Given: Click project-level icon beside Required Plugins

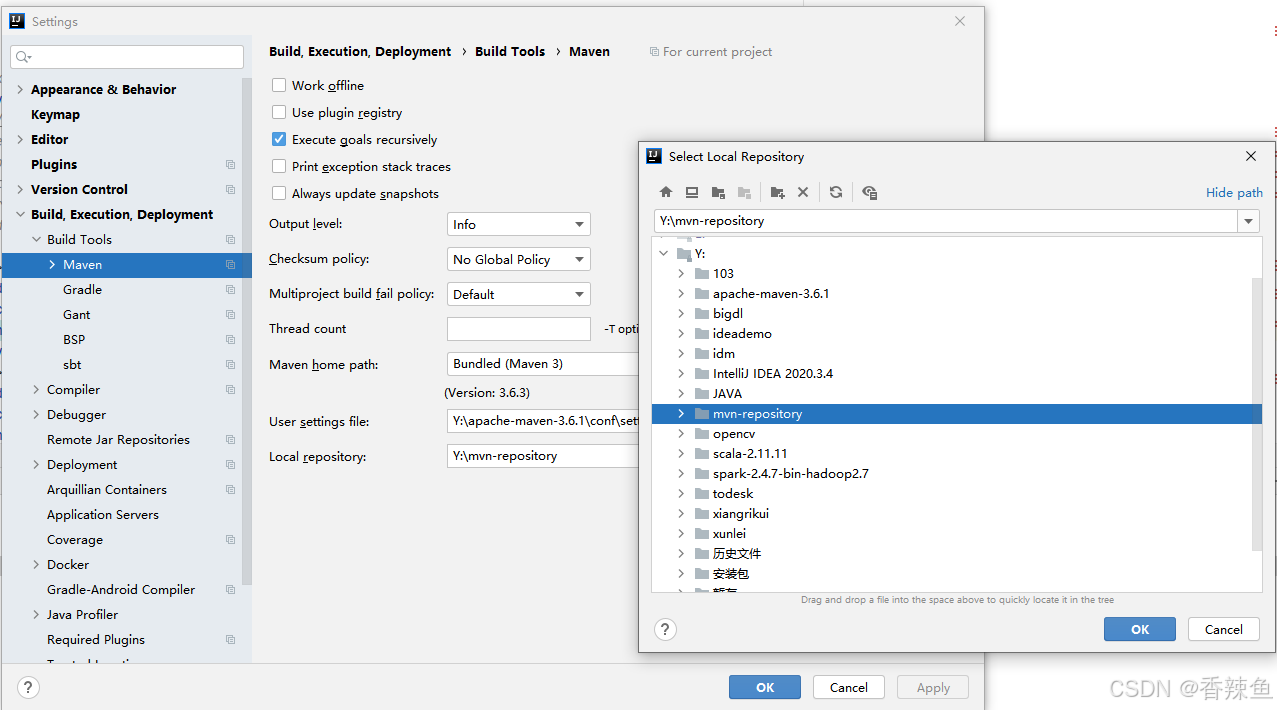Looking at the screenshot, I should pyautogui.click(x=230, y=639).
